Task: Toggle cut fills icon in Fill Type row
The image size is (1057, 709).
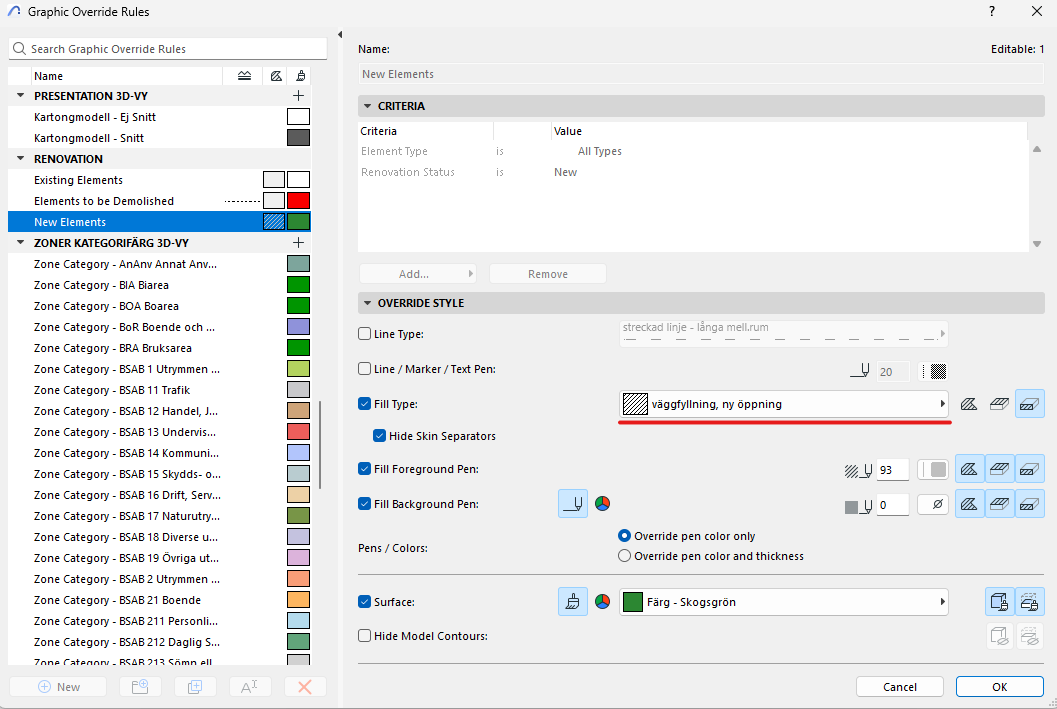Action: [x=1029, y=404]
